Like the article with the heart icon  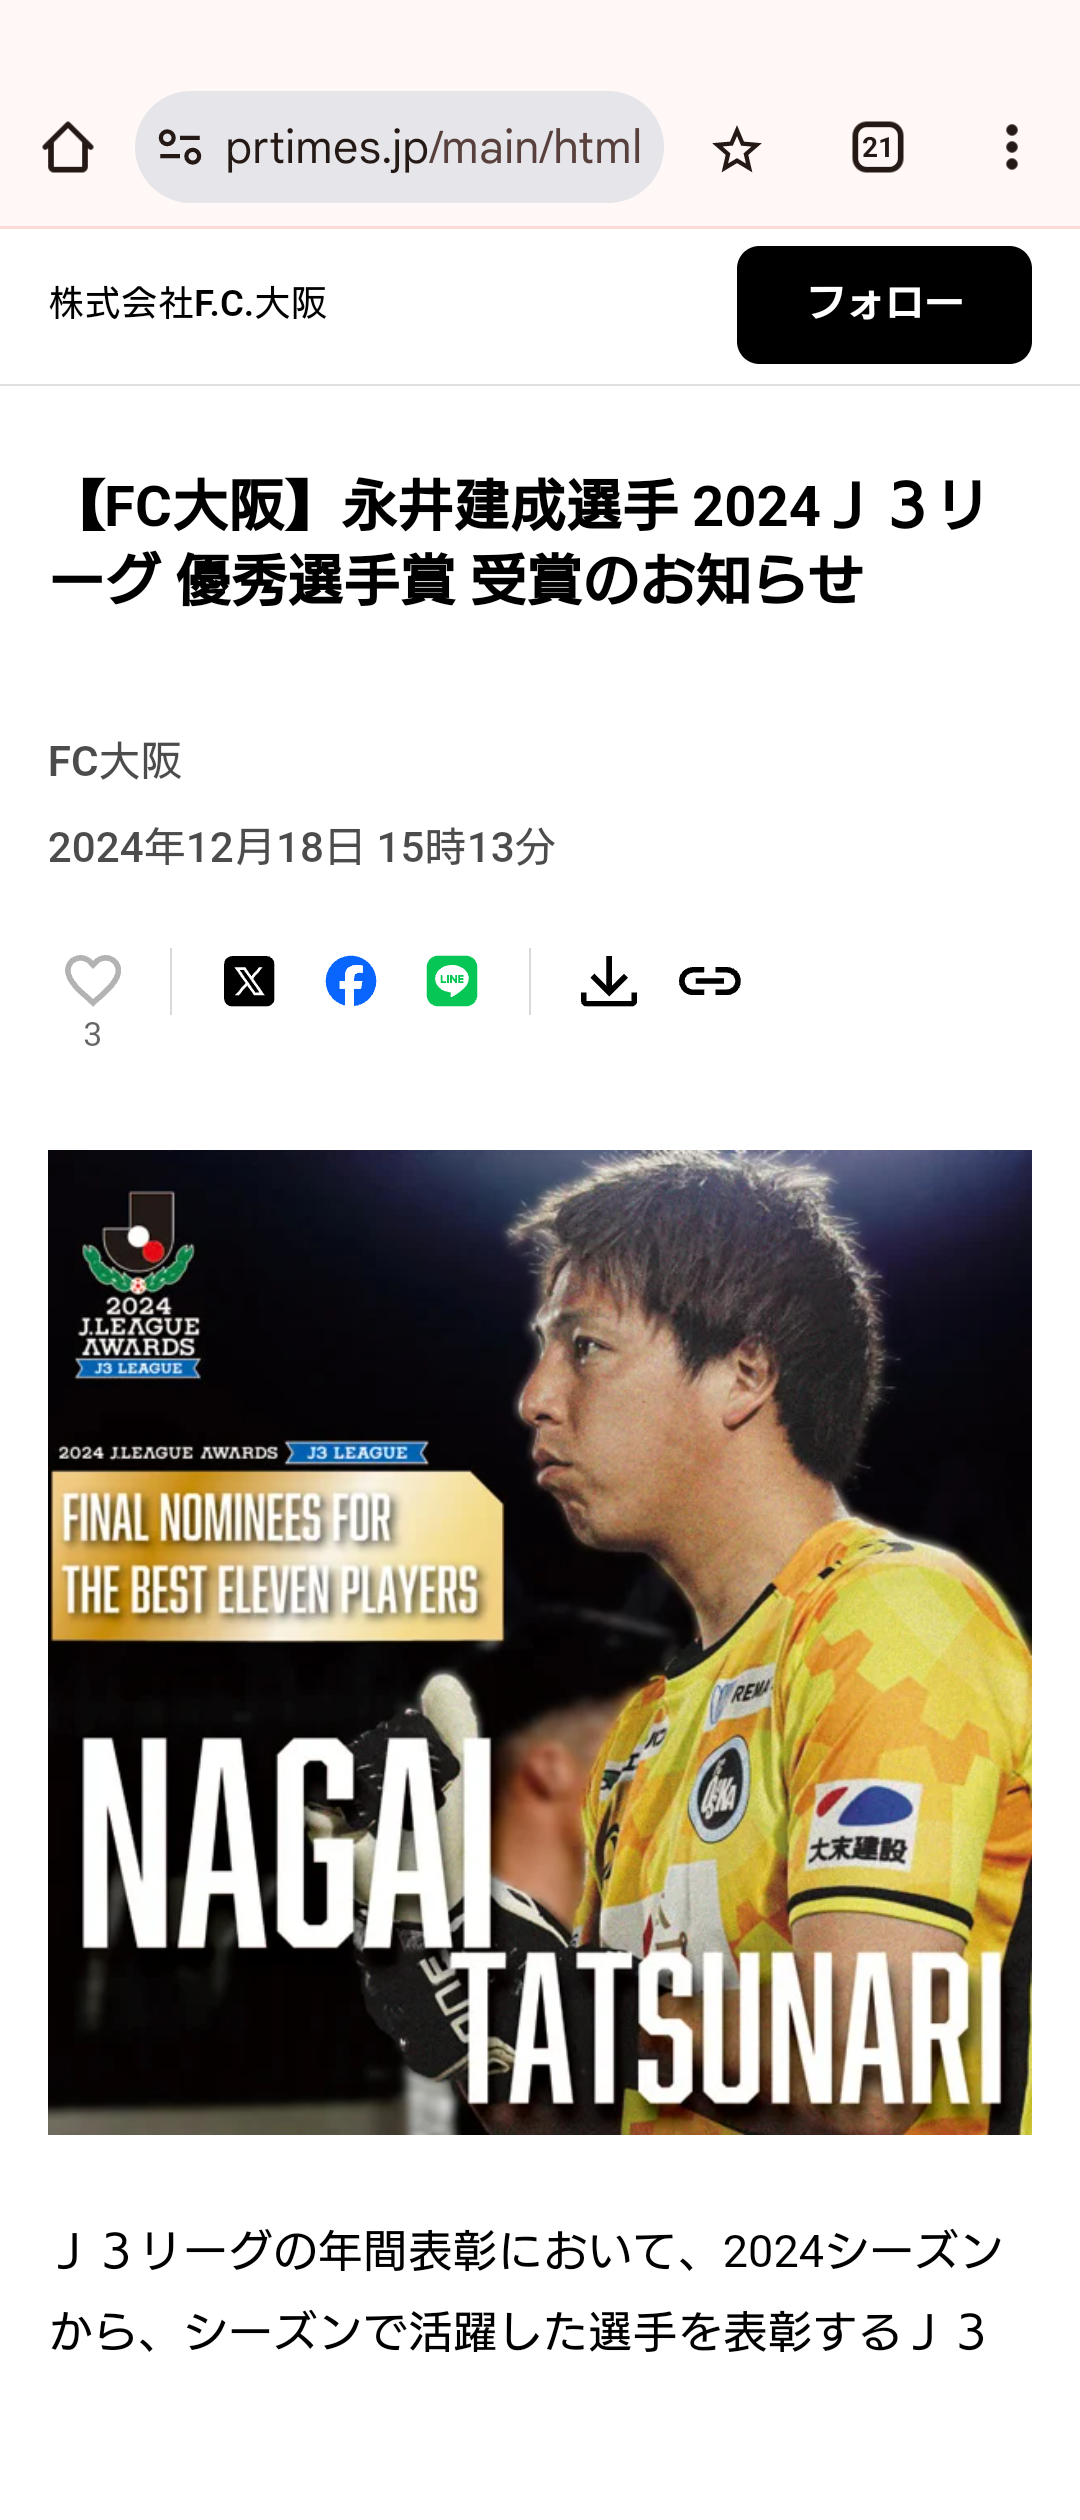point(93,980)
